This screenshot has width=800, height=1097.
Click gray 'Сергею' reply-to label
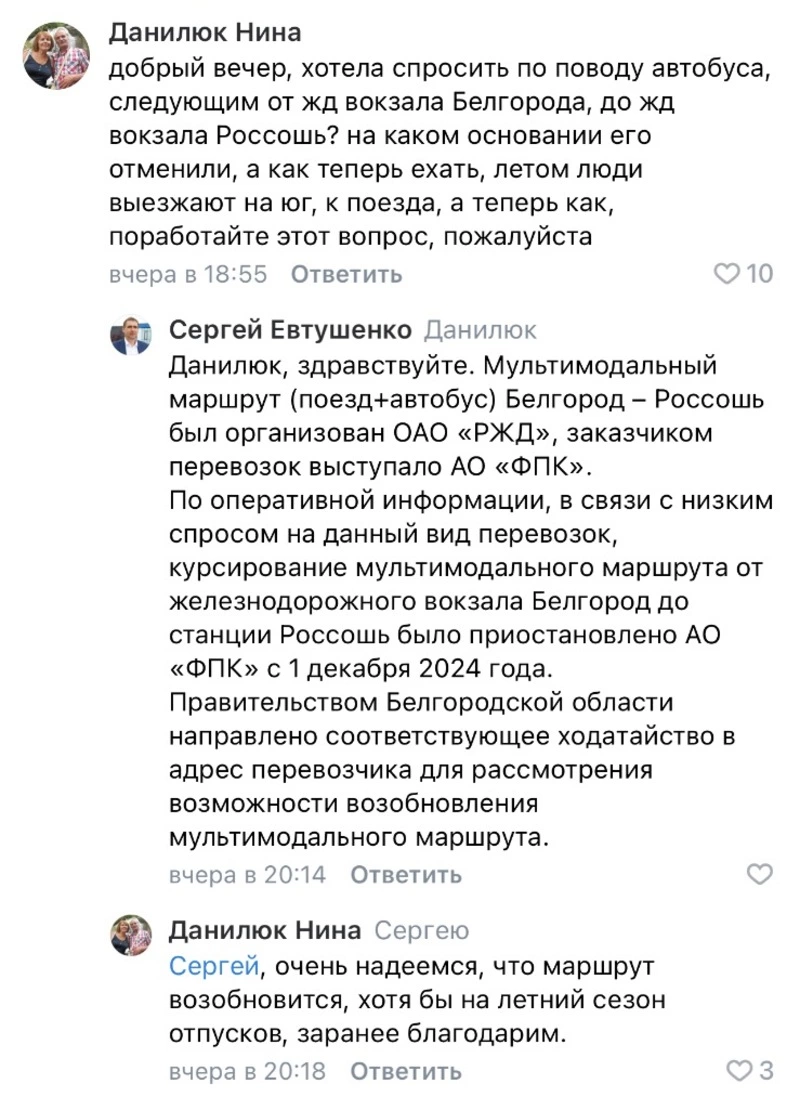[422, 930]
